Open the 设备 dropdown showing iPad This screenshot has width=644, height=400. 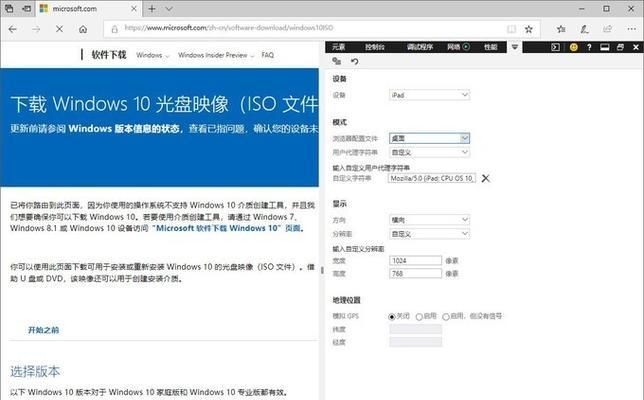coord(429,95)
